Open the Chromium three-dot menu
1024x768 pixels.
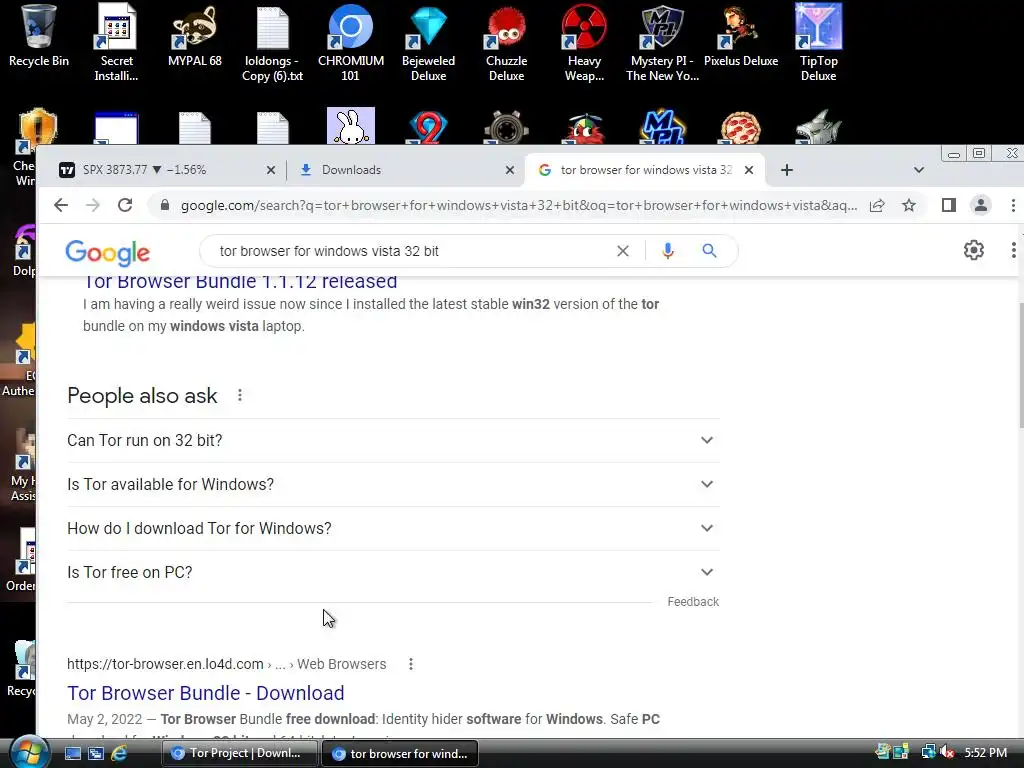[1013, 206]
